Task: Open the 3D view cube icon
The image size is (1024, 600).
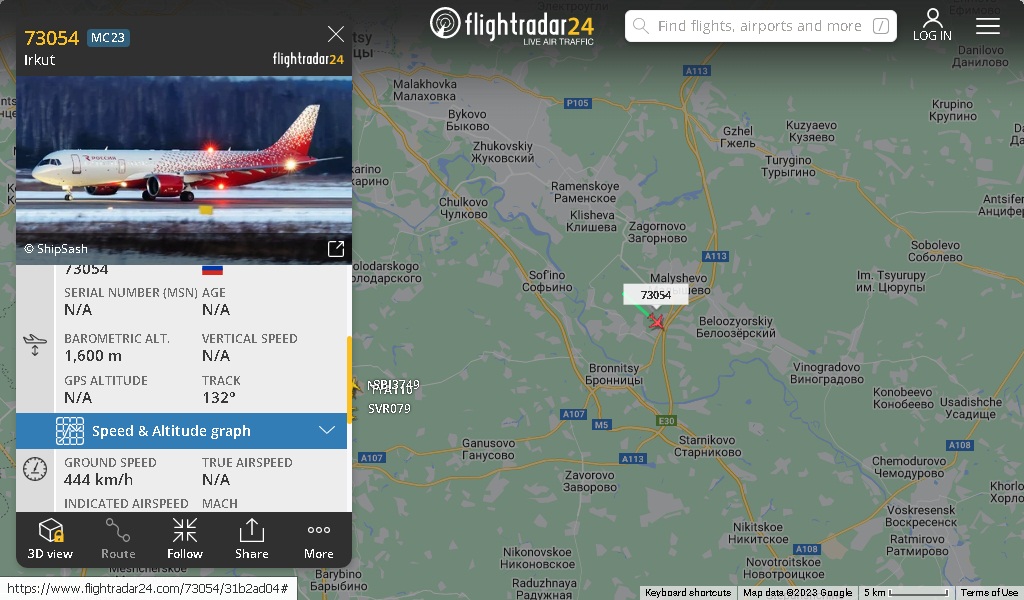Action: click(50, 530)
